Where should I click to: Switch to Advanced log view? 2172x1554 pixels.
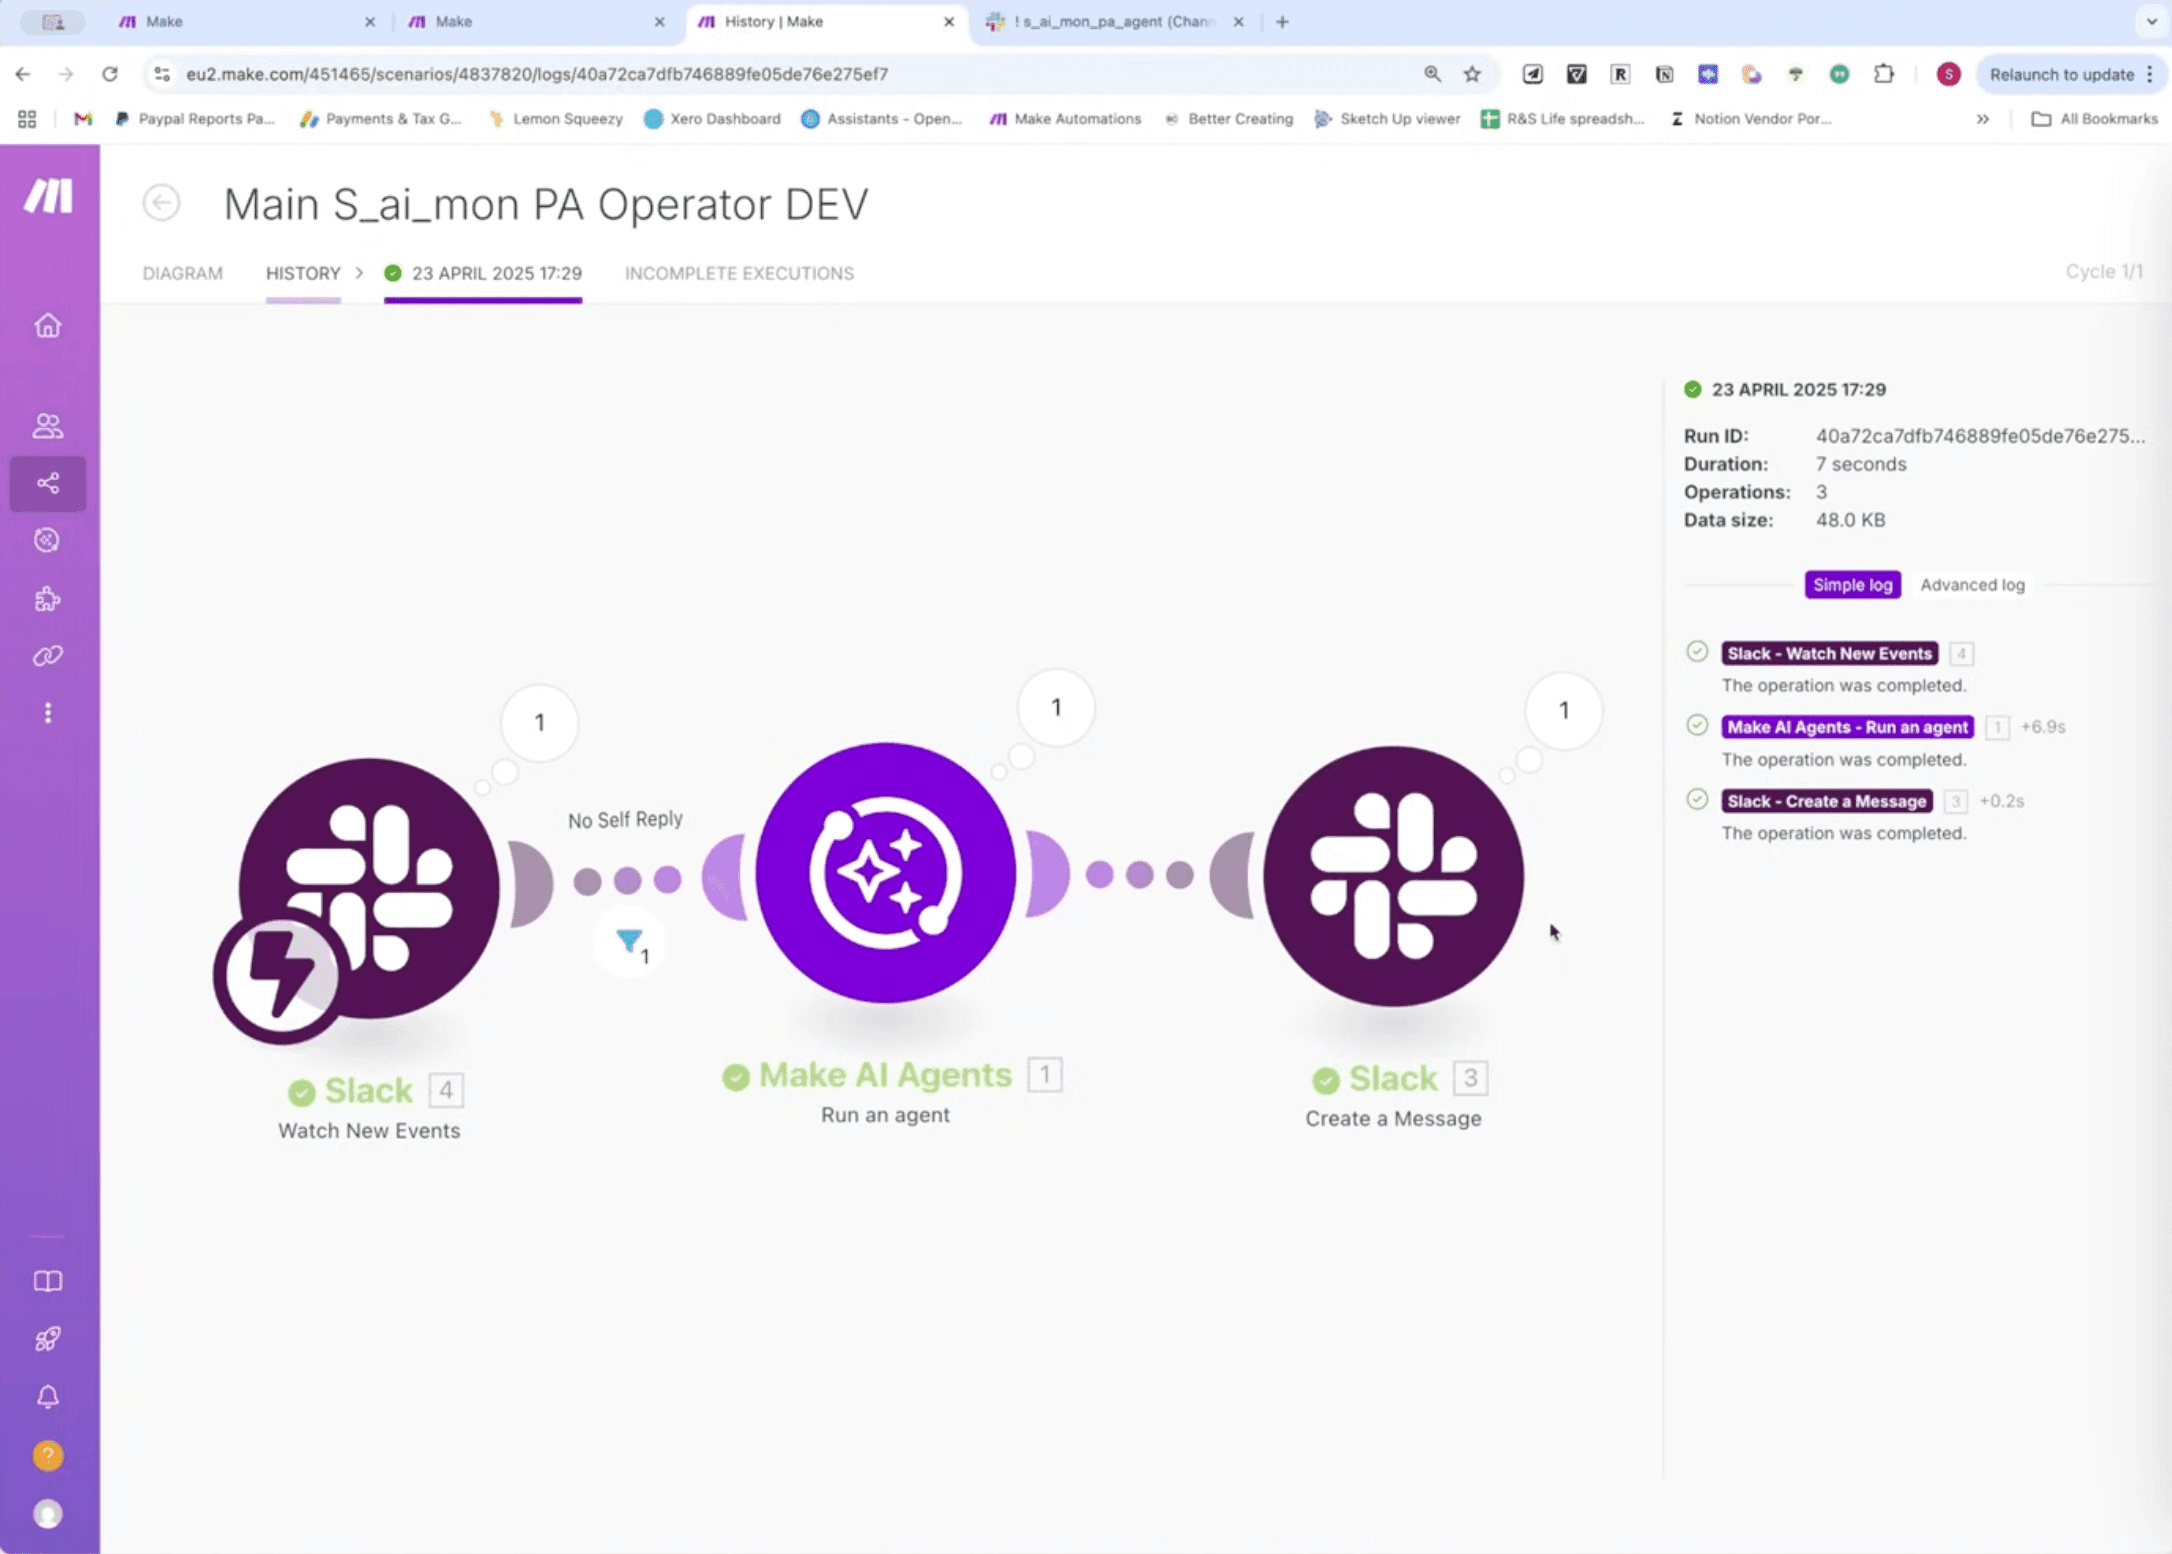coord(1971,585)
